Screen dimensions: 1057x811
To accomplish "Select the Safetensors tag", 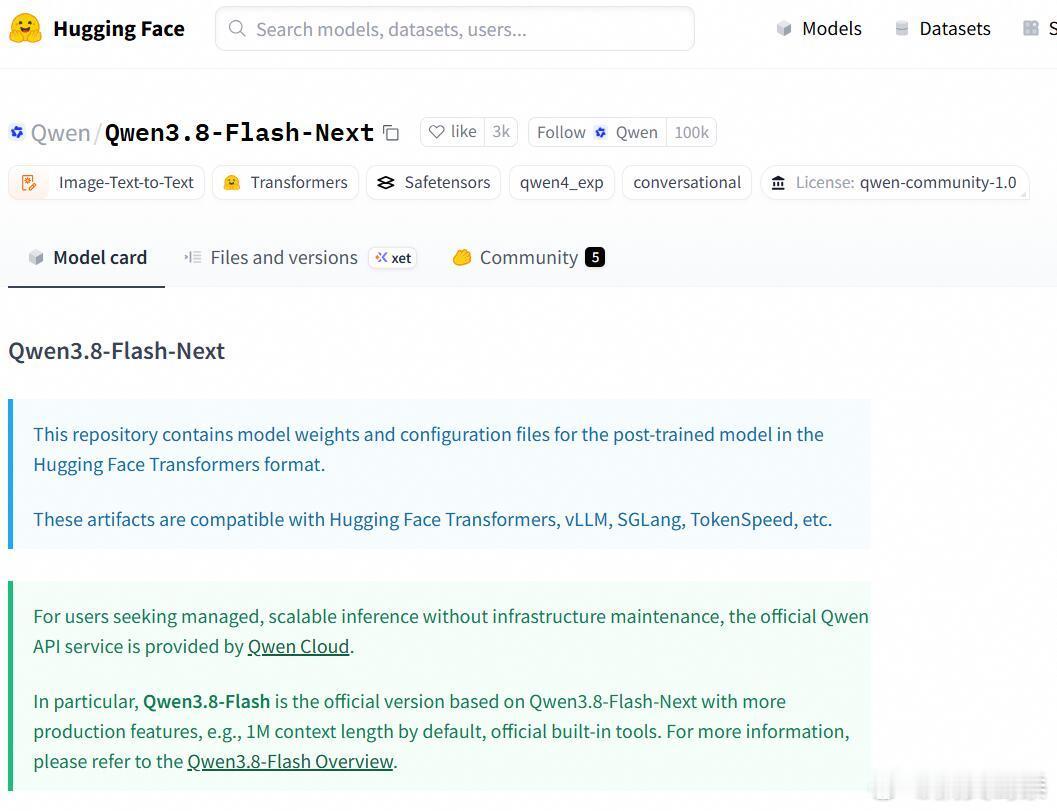I will [x=433, y=183].
